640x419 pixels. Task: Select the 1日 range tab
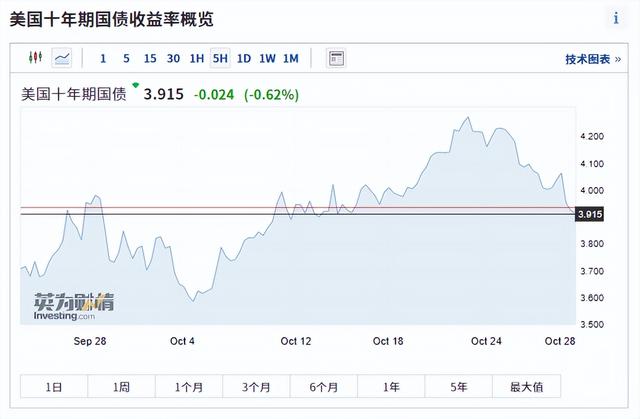click(x=54, y=386)
